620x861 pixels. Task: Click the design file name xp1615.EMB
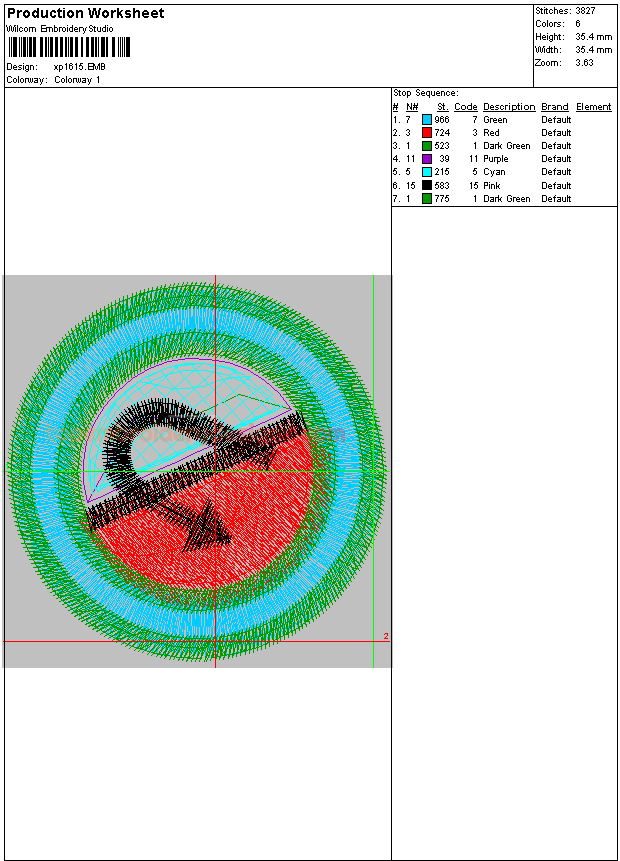[80, 67]
